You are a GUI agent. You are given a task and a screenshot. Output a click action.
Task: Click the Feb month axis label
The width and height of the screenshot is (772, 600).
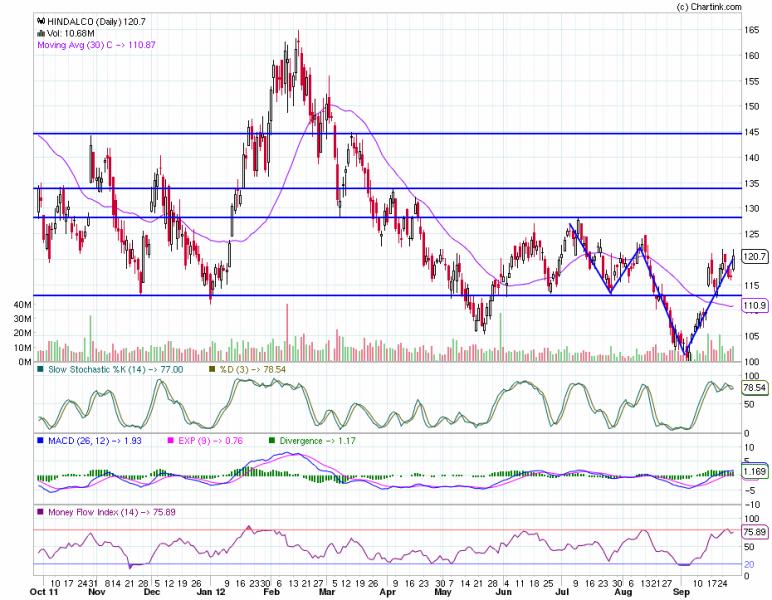[x=271, y=592]
